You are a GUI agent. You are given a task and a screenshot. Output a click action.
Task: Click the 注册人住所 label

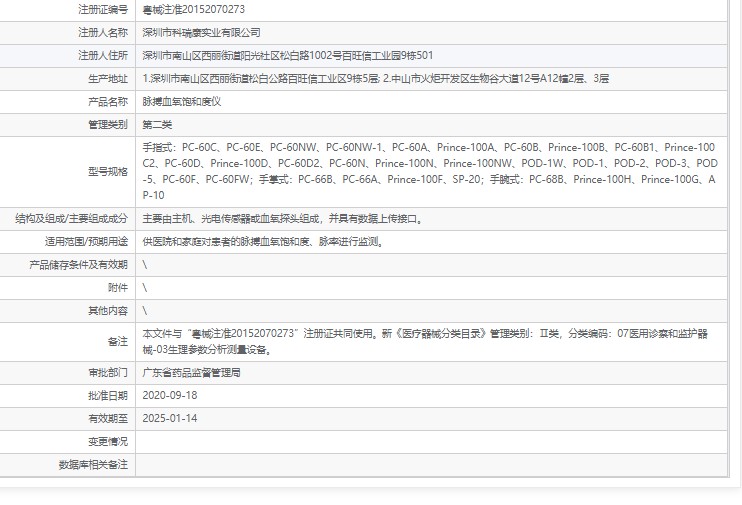point(103,55)
